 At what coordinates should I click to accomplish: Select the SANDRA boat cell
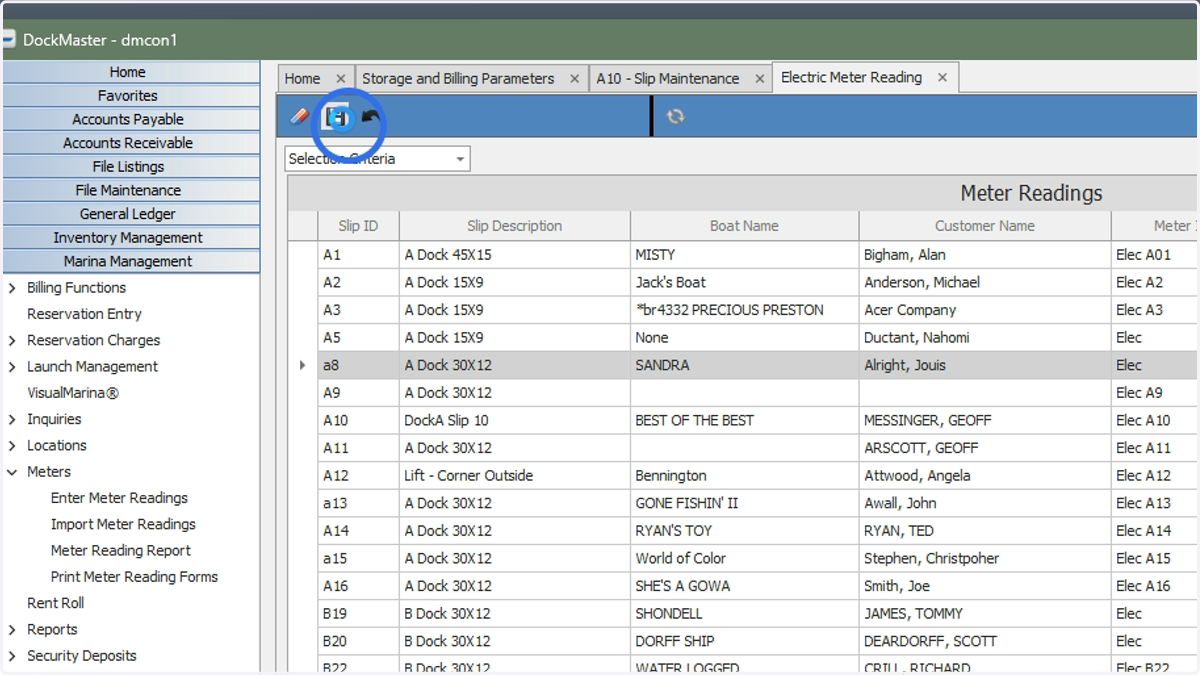(x=744, y=365)
